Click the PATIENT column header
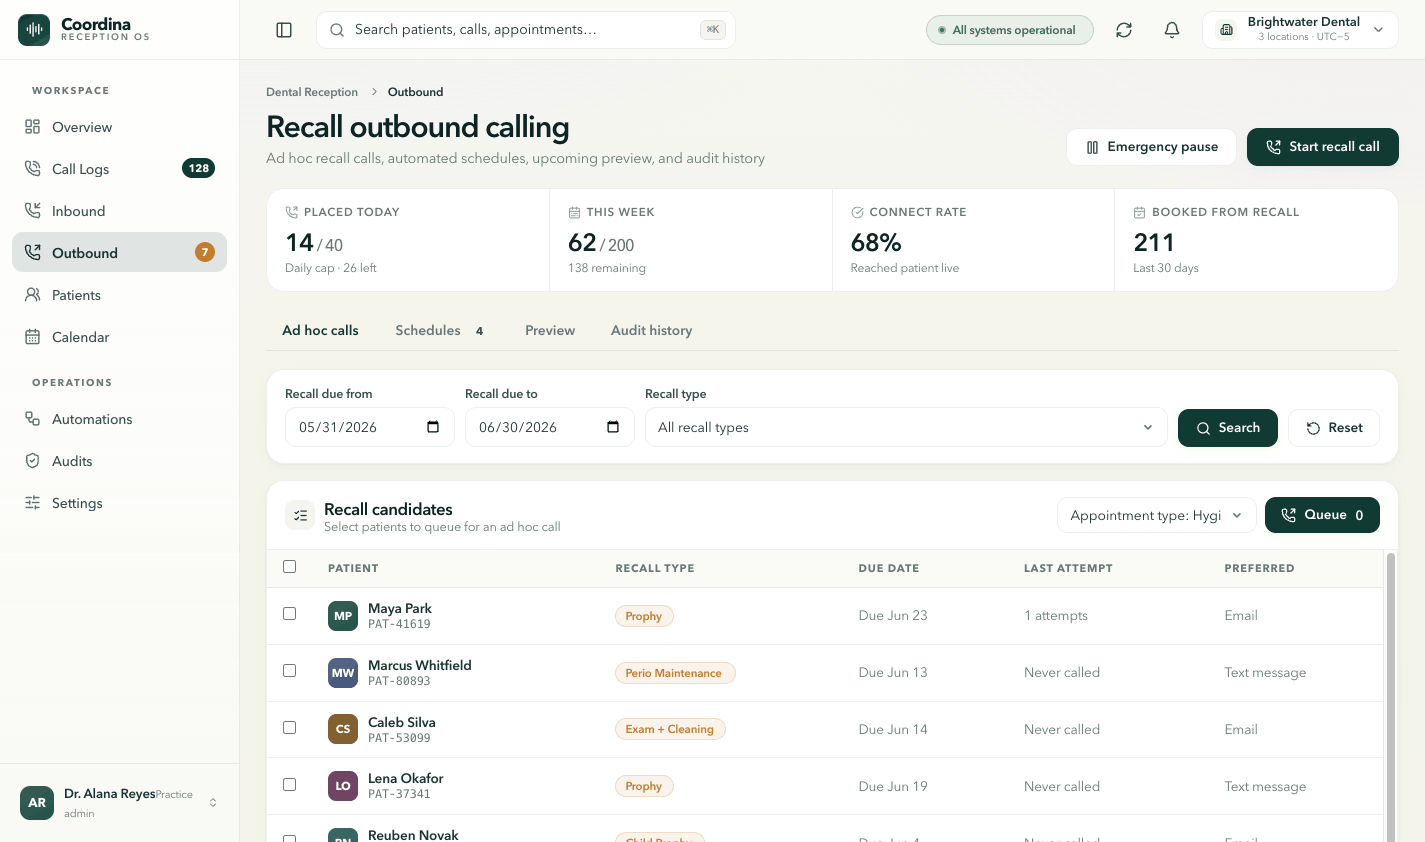The image size is (1425, 842). (x=353, y=568)
